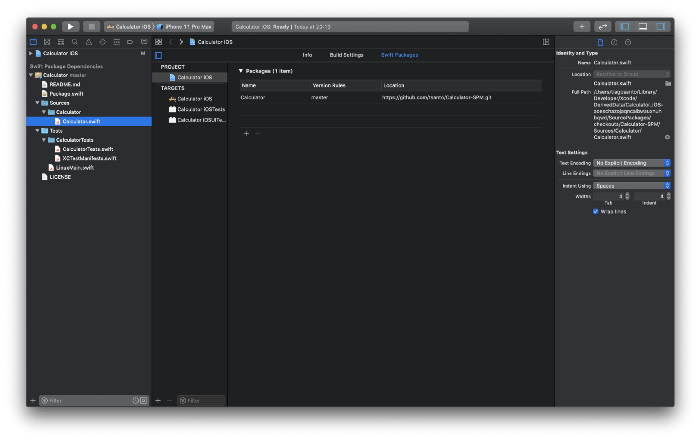Switch to the Info tab
Image resolution: width=700 pixels, height=441 pixels.
tap(307, 55)
